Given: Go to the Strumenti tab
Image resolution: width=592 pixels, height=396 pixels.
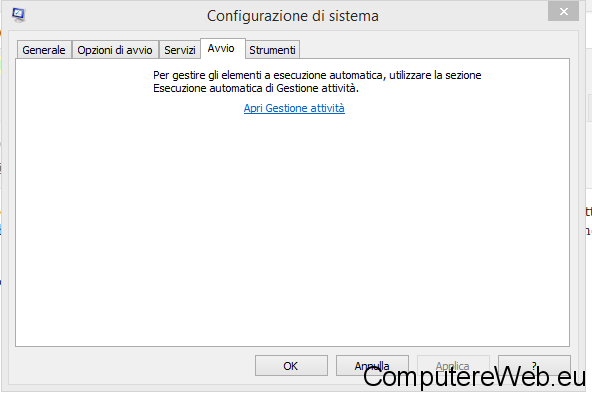Looking at the screenshot, I should coord(272,50).
